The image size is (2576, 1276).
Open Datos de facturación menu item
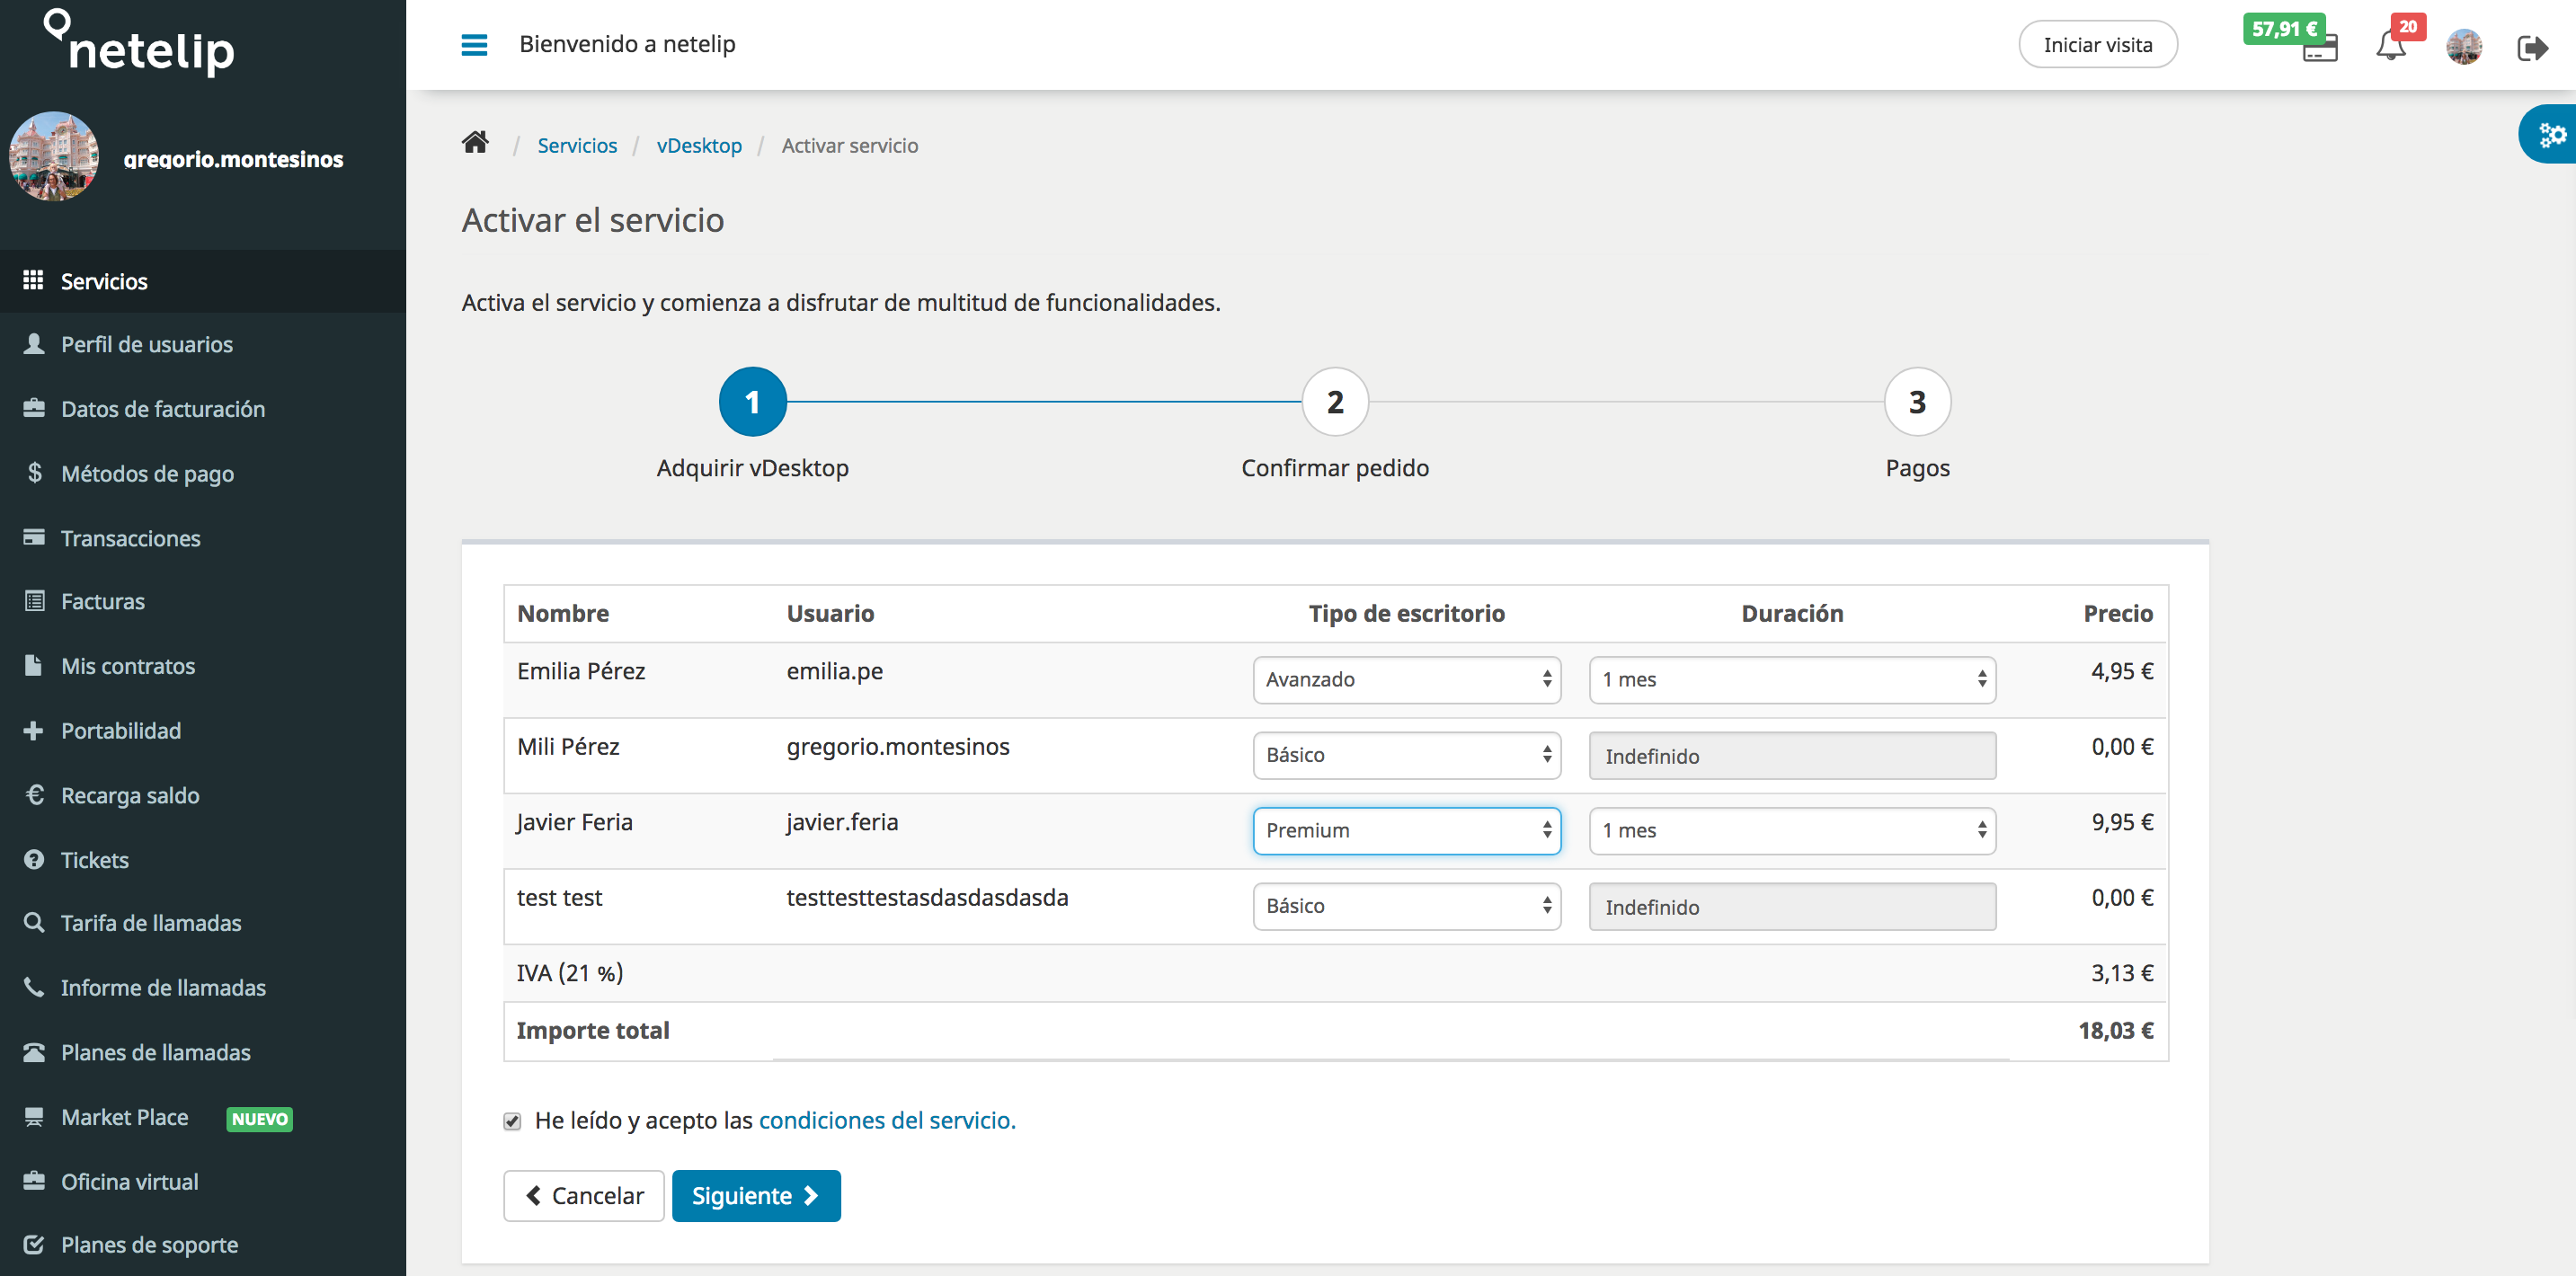pyautogui.click(x=203, y=409)
